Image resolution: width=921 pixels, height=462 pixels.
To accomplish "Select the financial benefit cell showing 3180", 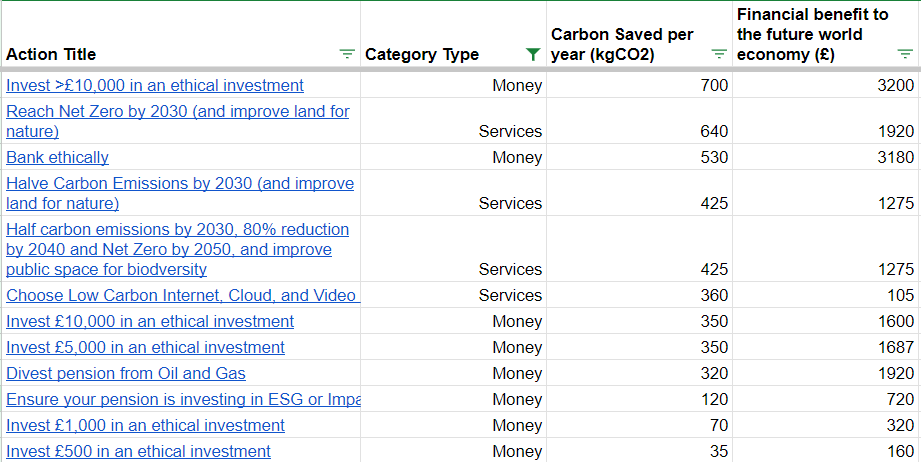I will tap(826, 158).
